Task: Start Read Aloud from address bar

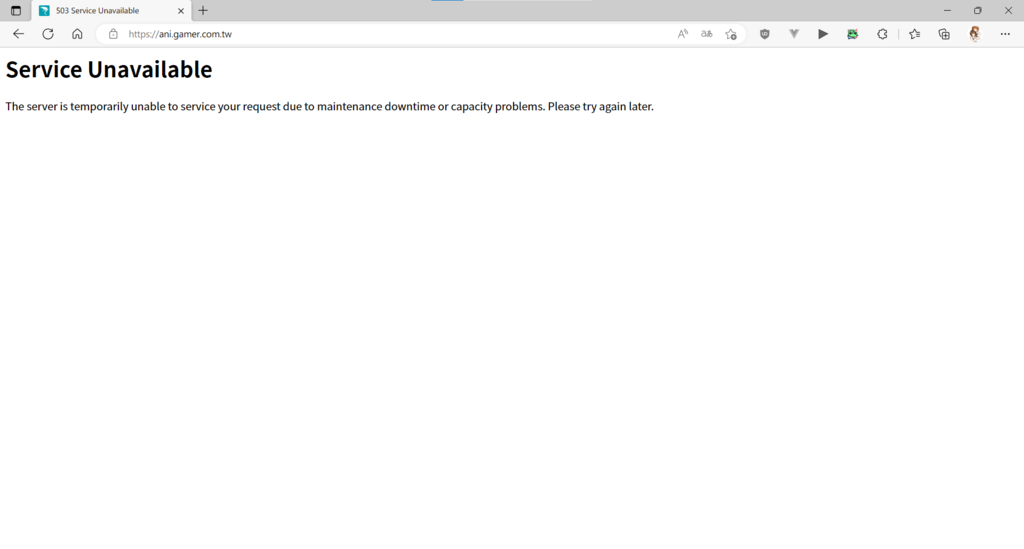Action: pyautogui.click(x=682, y=34)
